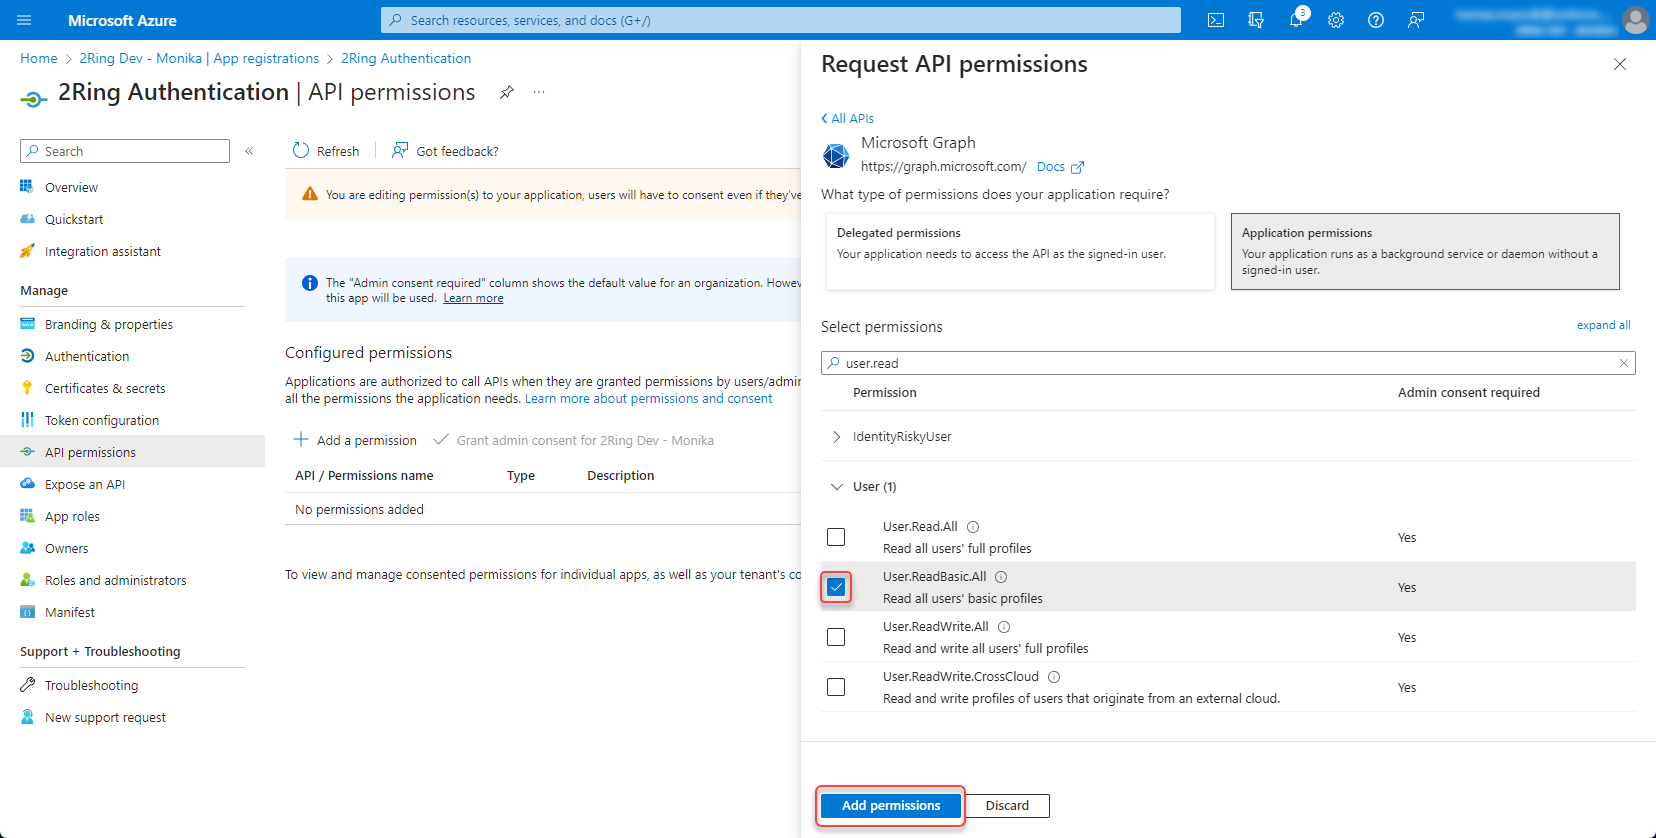Open Cloud Shell from the top bar
Screen dimensions: 1656x838
[1216, 20]
